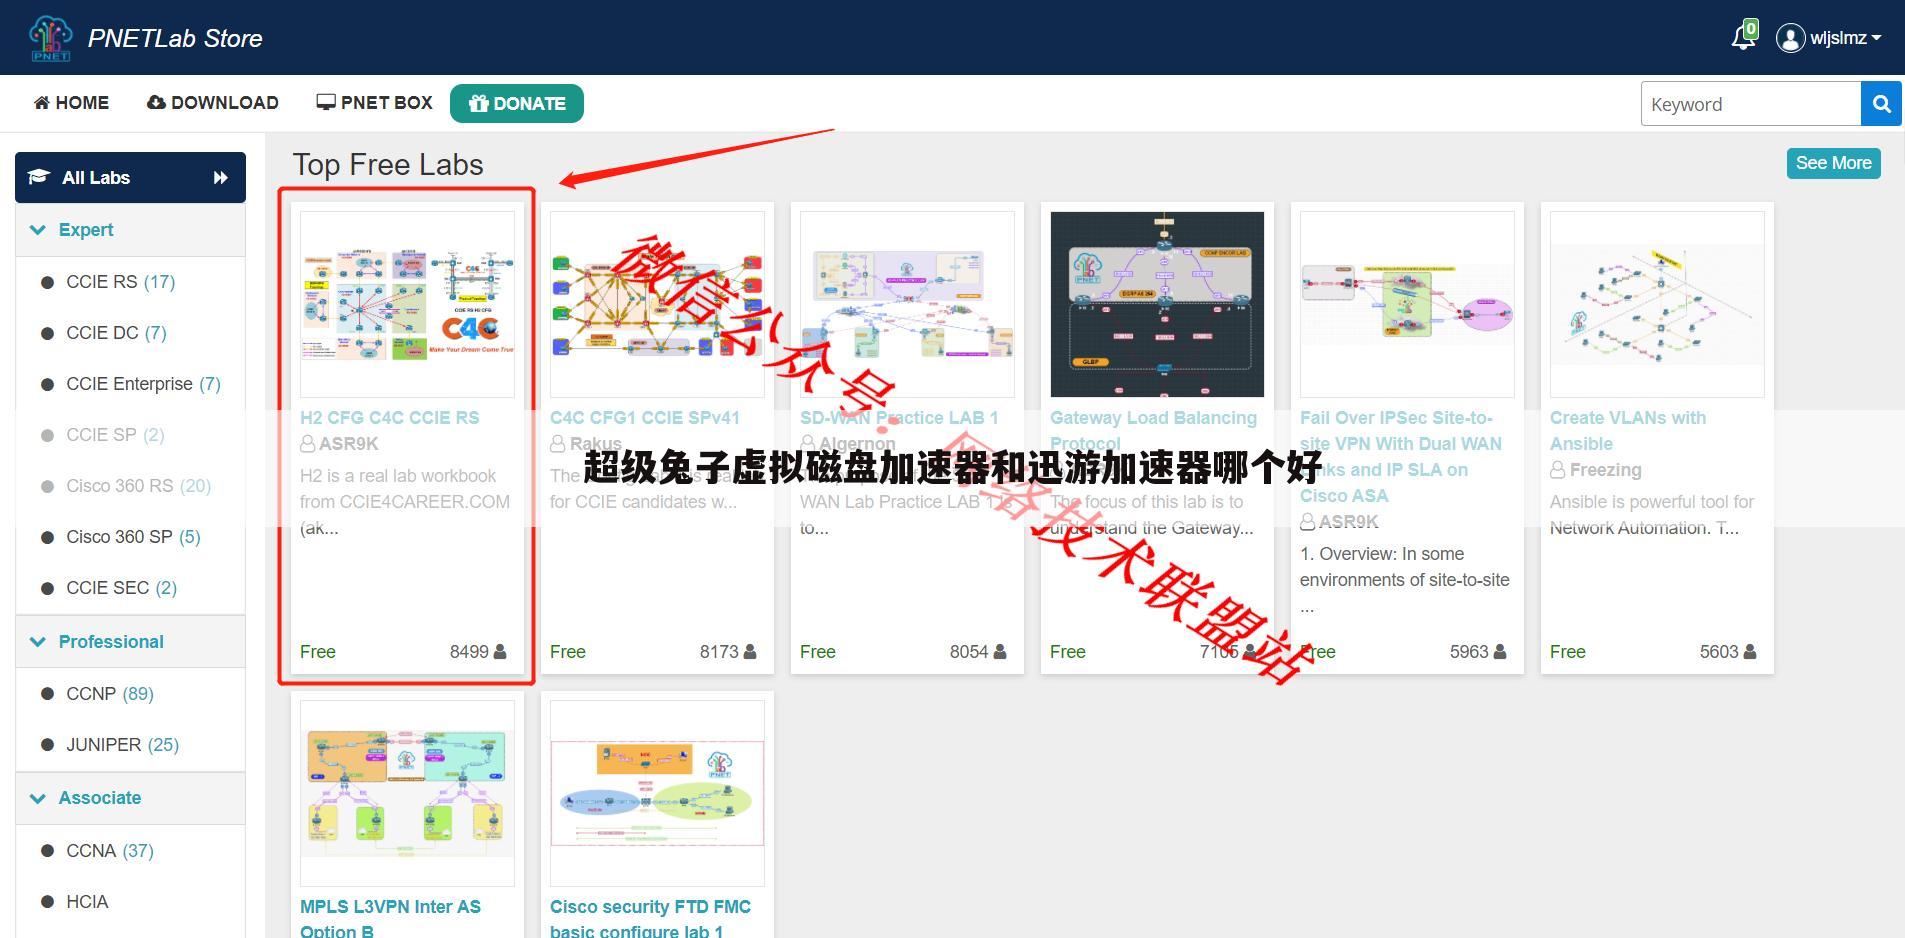
Task: Select Cisco 360 SP (5) category
Action: [x=133, y=537]
